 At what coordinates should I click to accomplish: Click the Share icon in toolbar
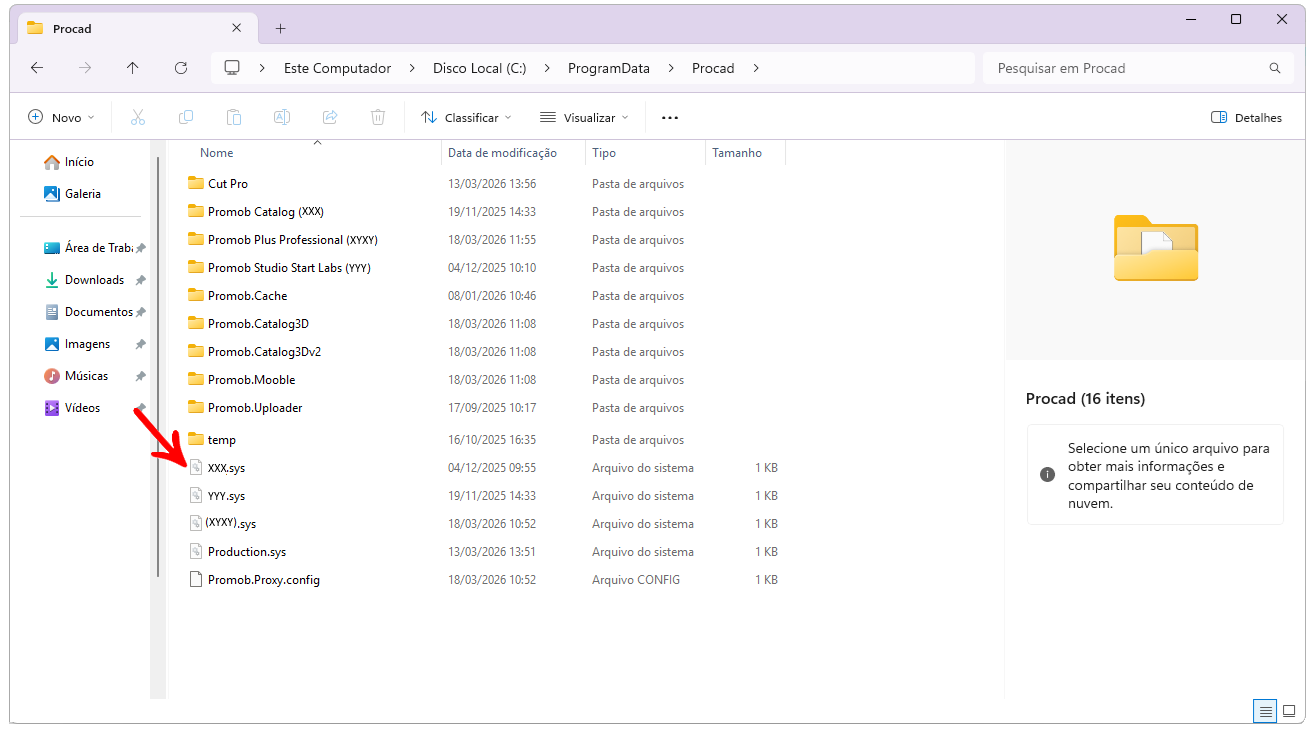[330, 117]
